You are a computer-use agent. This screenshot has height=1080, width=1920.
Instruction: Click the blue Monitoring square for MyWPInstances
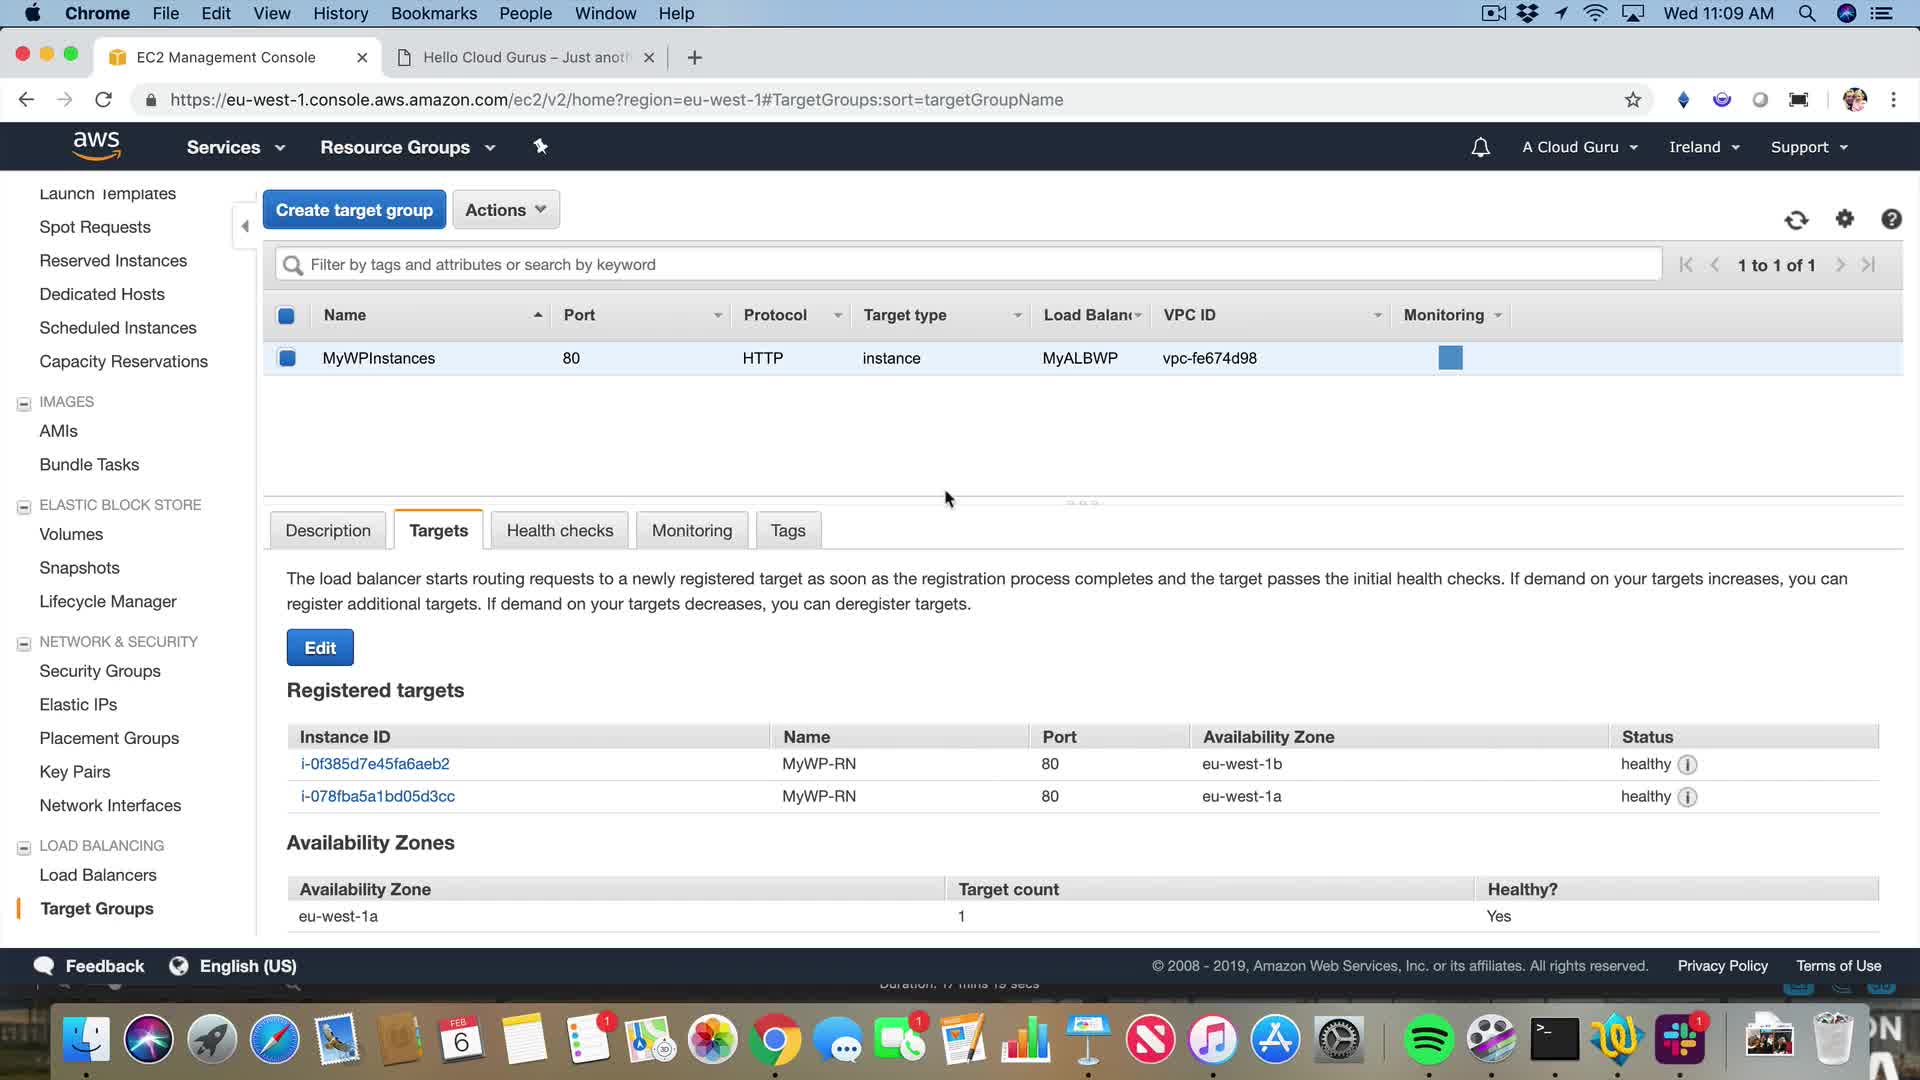[1450, 358]
